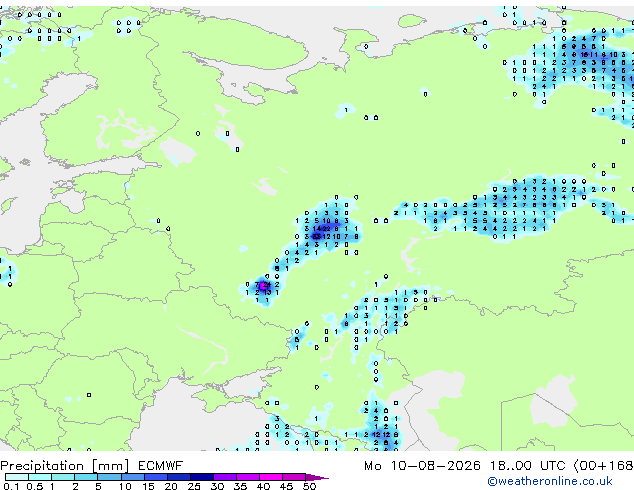
Task: Select the 2–5 mm legend color swatch
Action: click(86, 477)
